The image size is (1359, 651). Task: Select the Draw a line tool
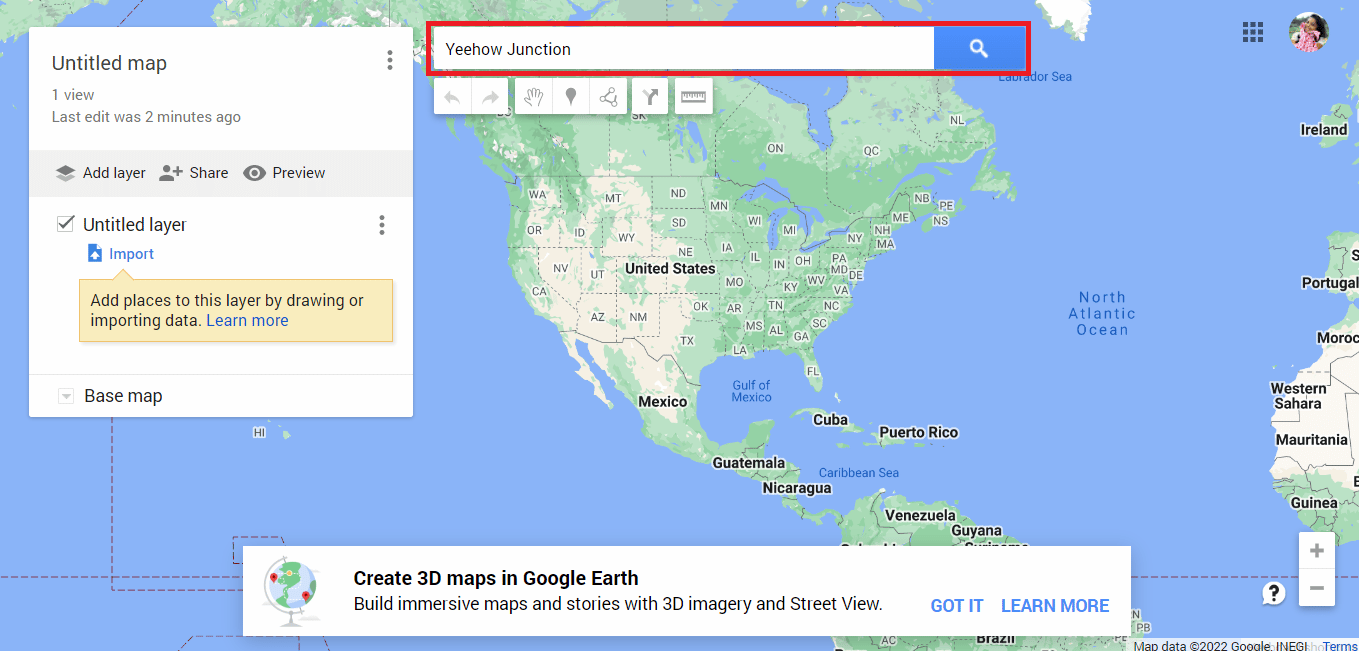coord(608,97)
